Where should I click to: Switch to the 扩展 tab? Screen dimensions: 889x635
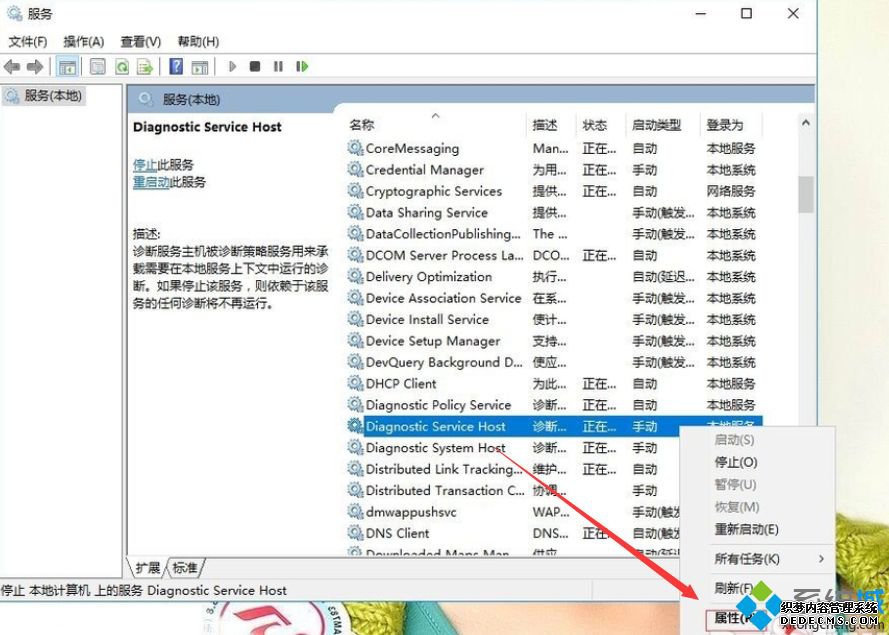click(x=147, y=568)
